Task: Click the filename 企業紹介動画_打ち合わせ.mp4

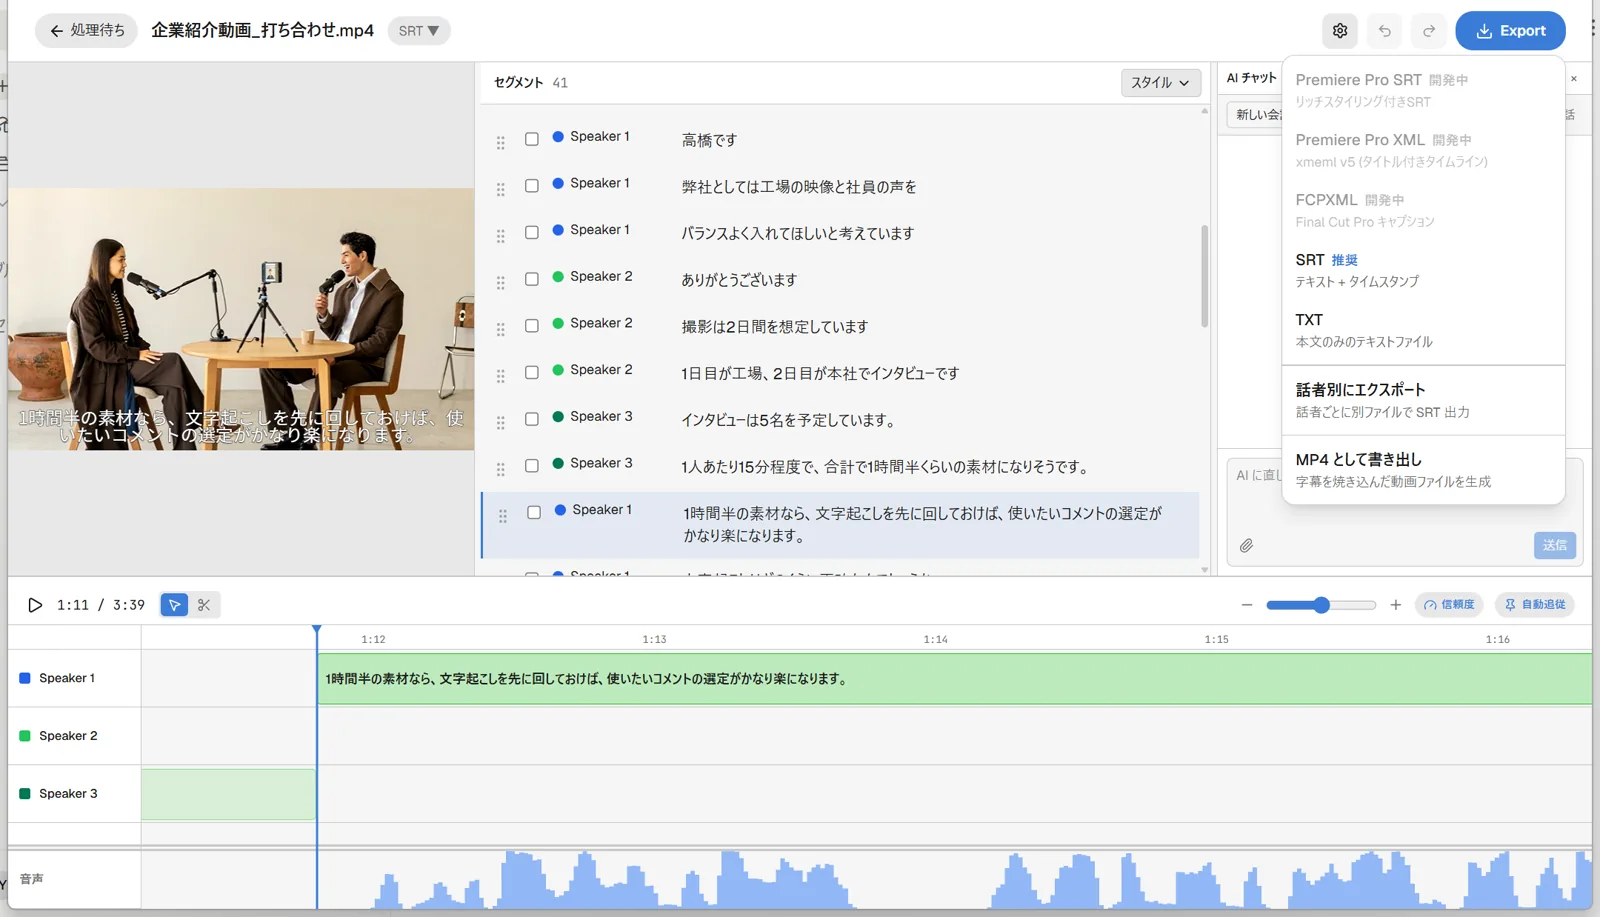Action: [262, 31]
